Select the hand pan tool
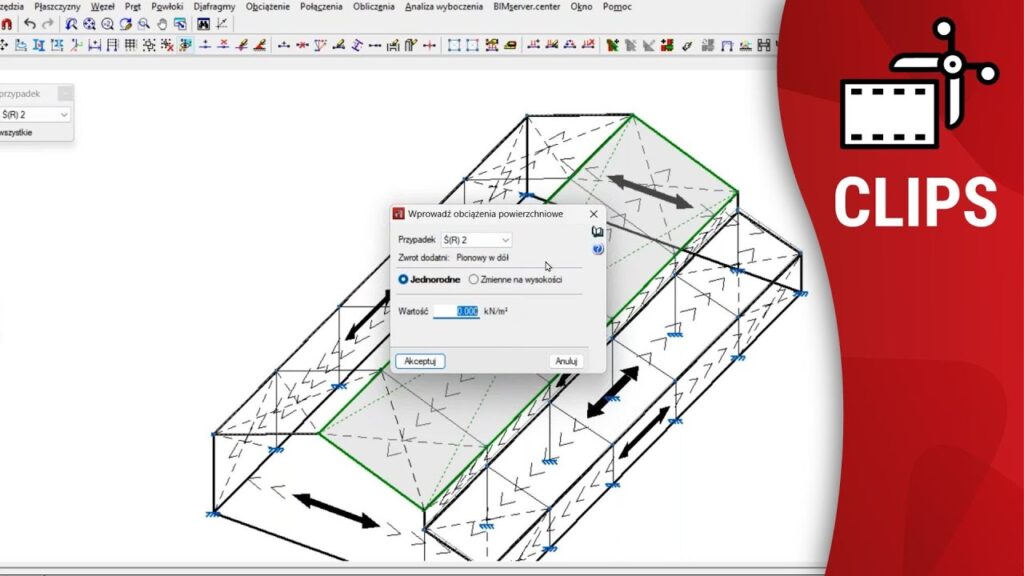The height and width of the screenshot is (576, 1024). 161,24
